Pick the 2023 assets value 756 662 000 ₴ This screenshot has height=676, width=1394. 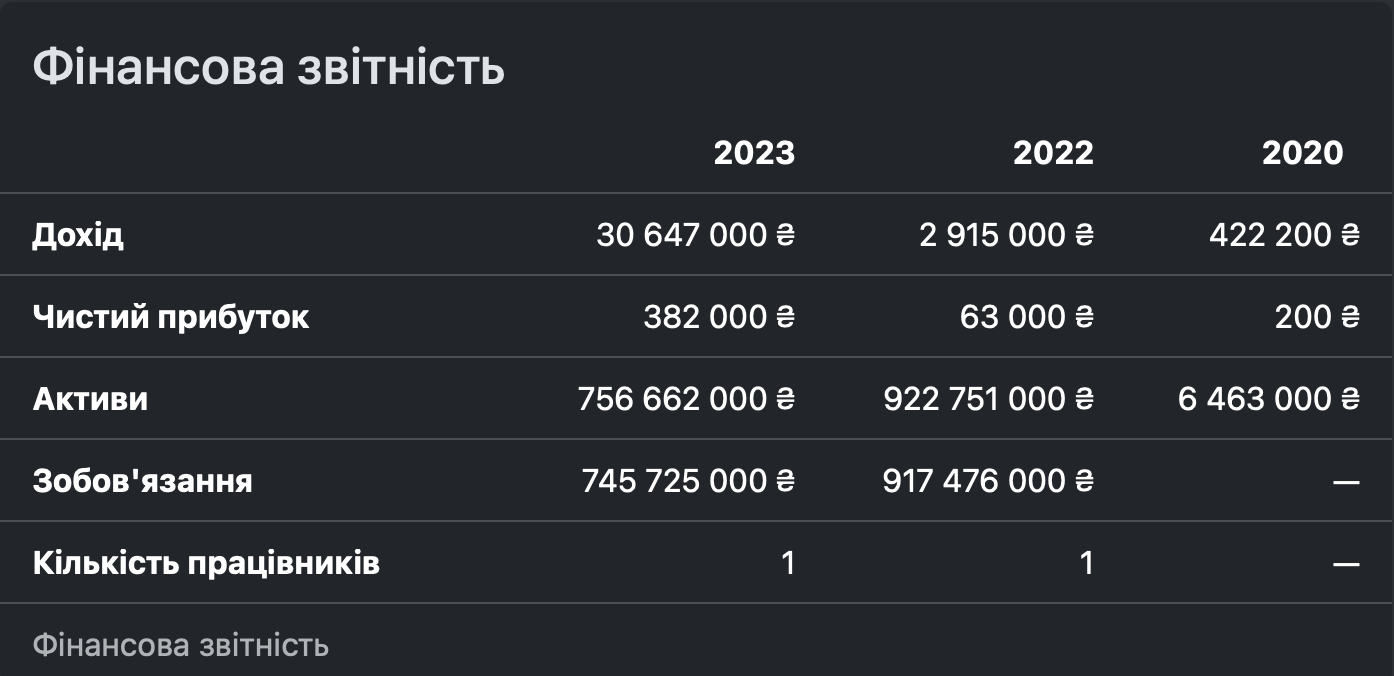click(x=686, y=399)
